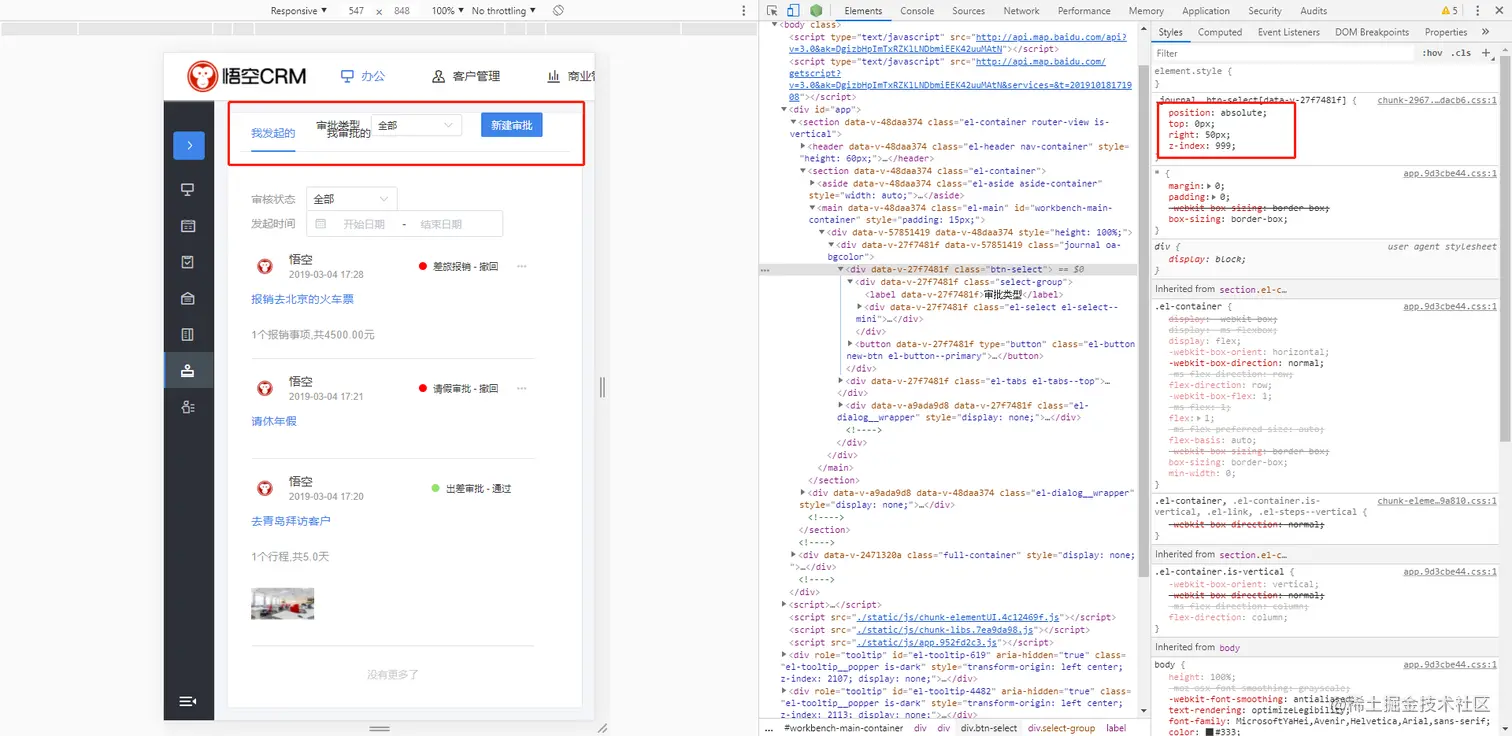
Task: Select the DevTools inspect element tool
Action: pos(772,11)
